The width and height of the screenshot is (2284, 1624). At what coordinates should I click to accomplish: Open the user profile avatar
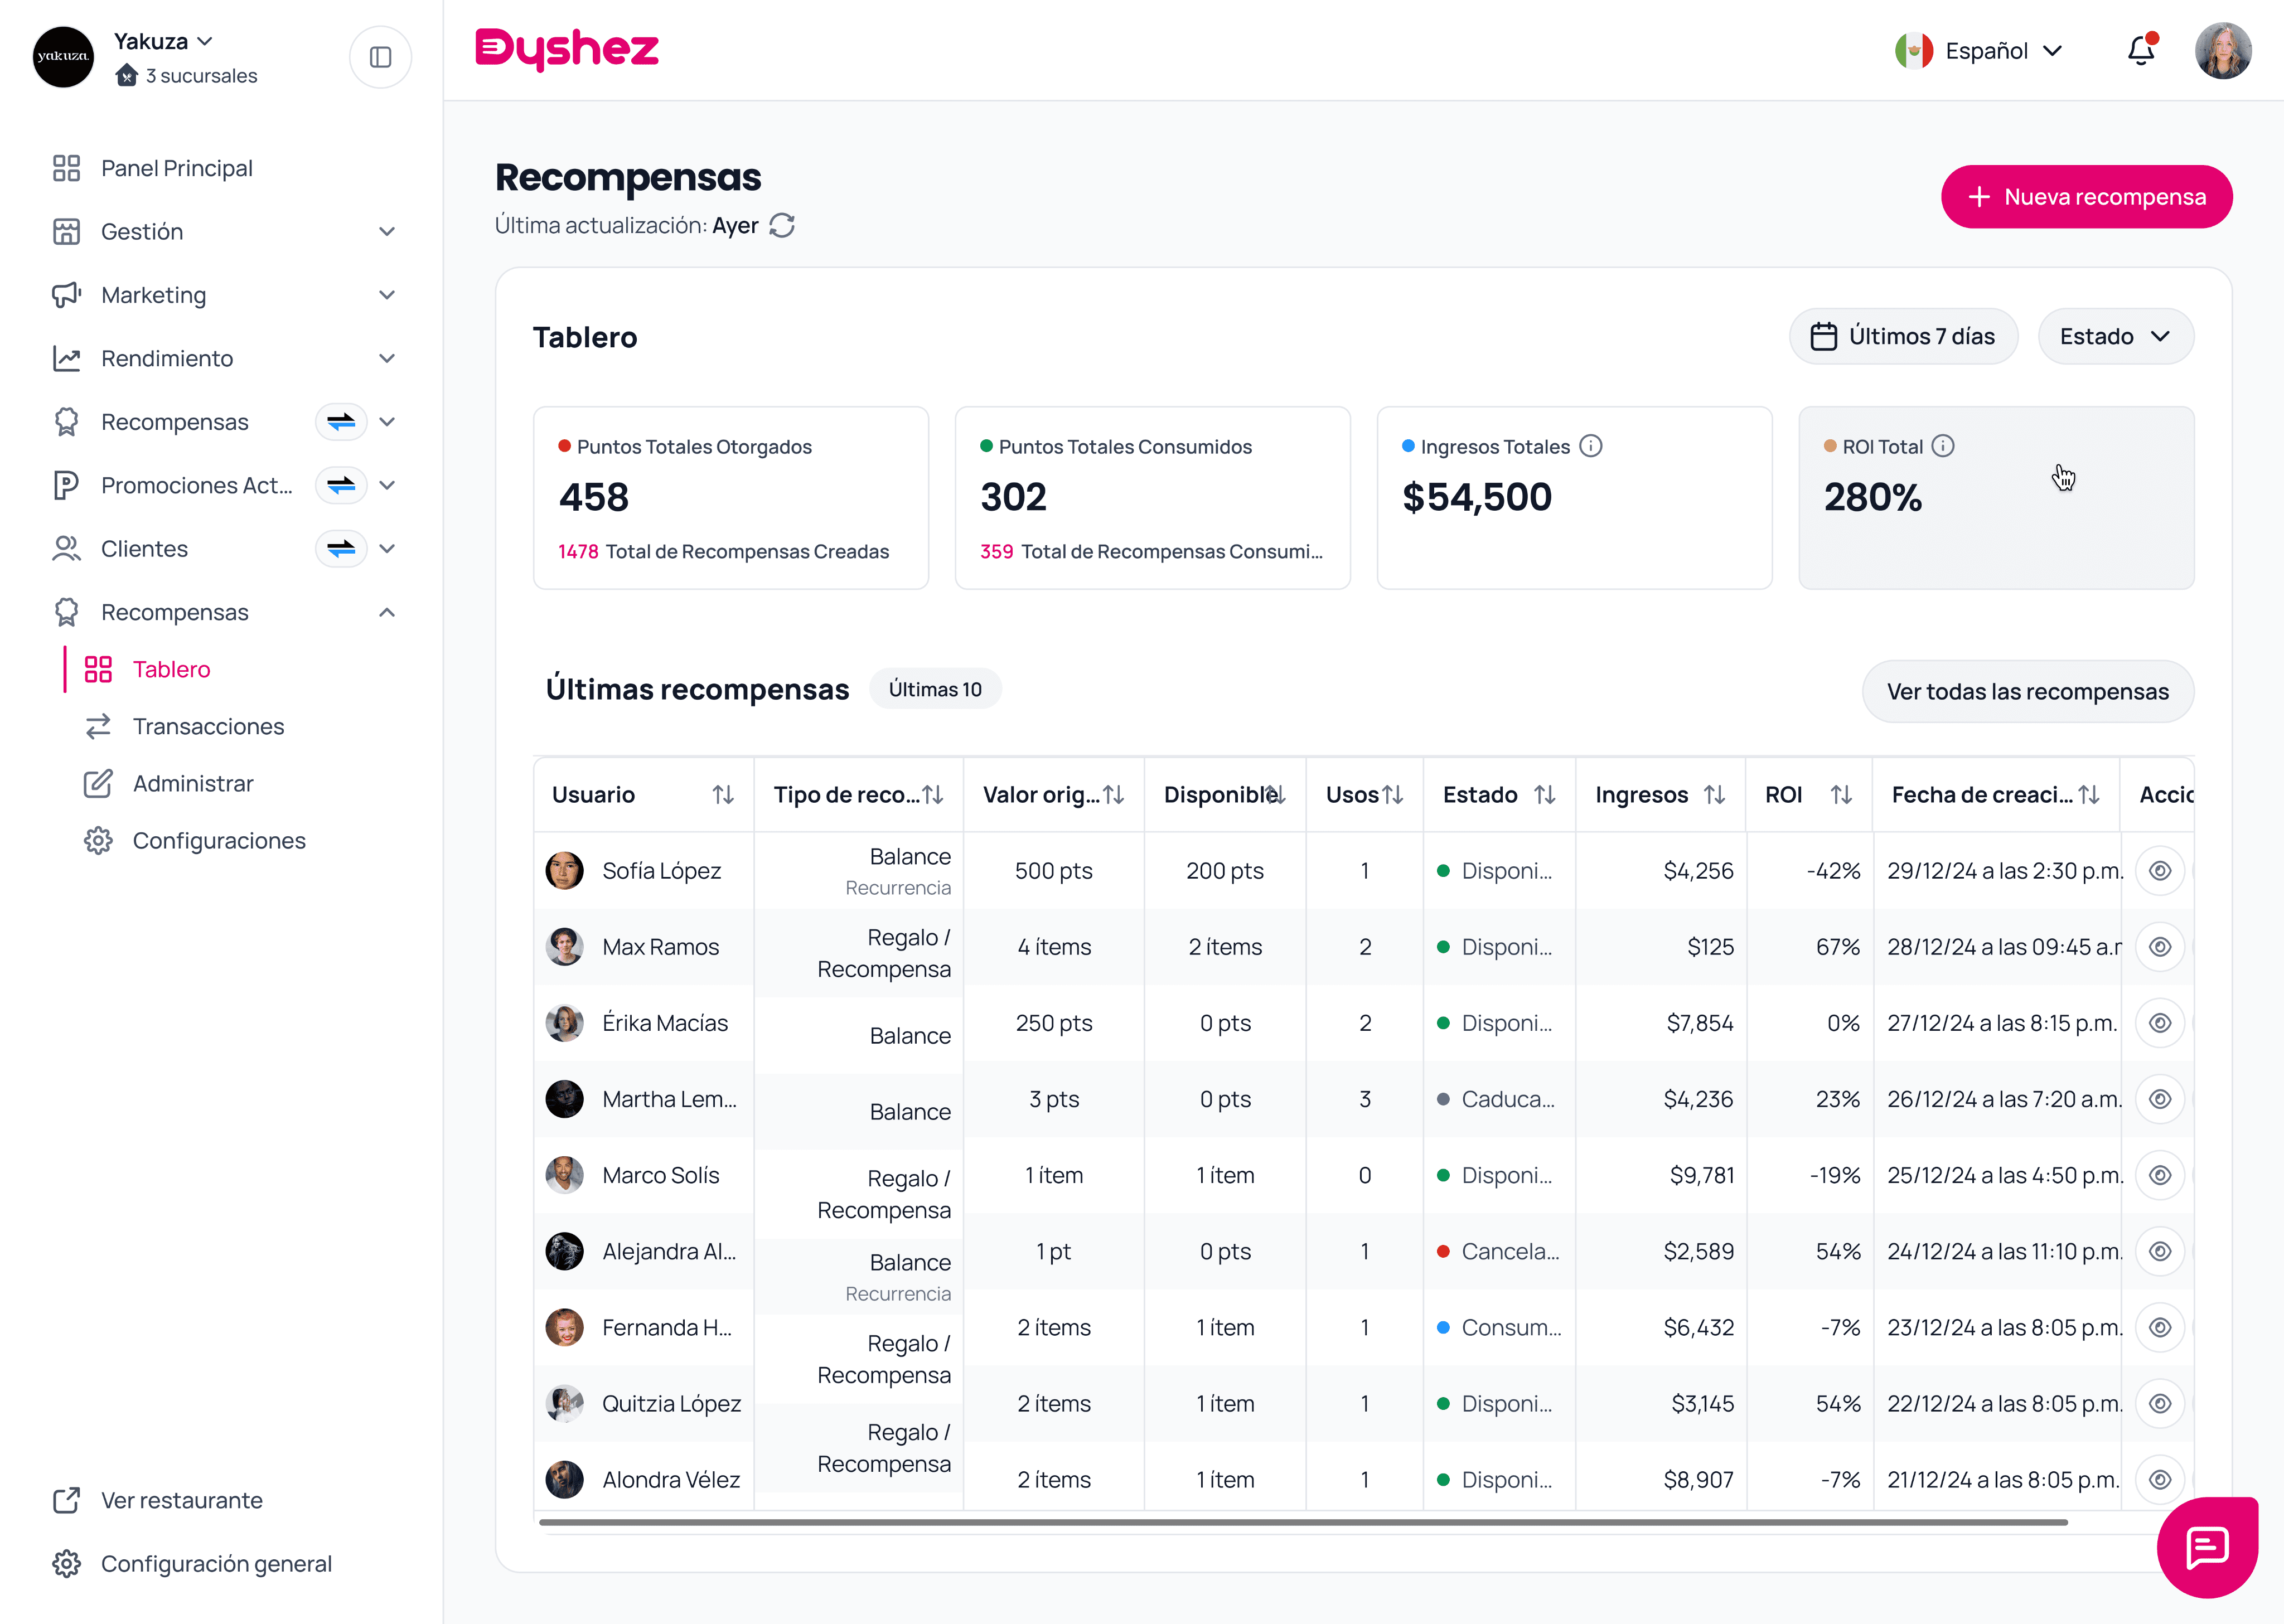(2223, 51)
